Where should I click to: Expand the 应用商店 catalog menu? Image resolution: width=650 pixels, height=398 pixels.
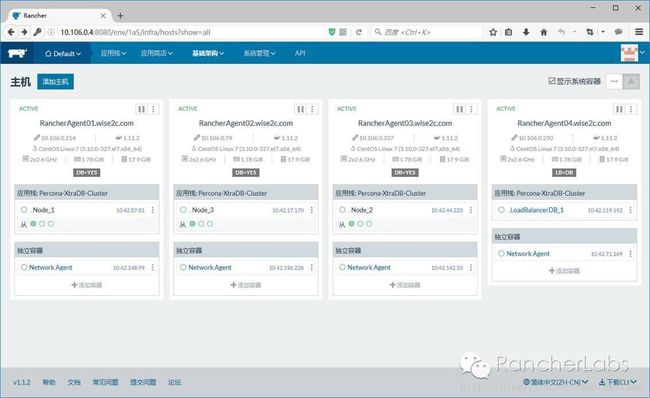157,53
